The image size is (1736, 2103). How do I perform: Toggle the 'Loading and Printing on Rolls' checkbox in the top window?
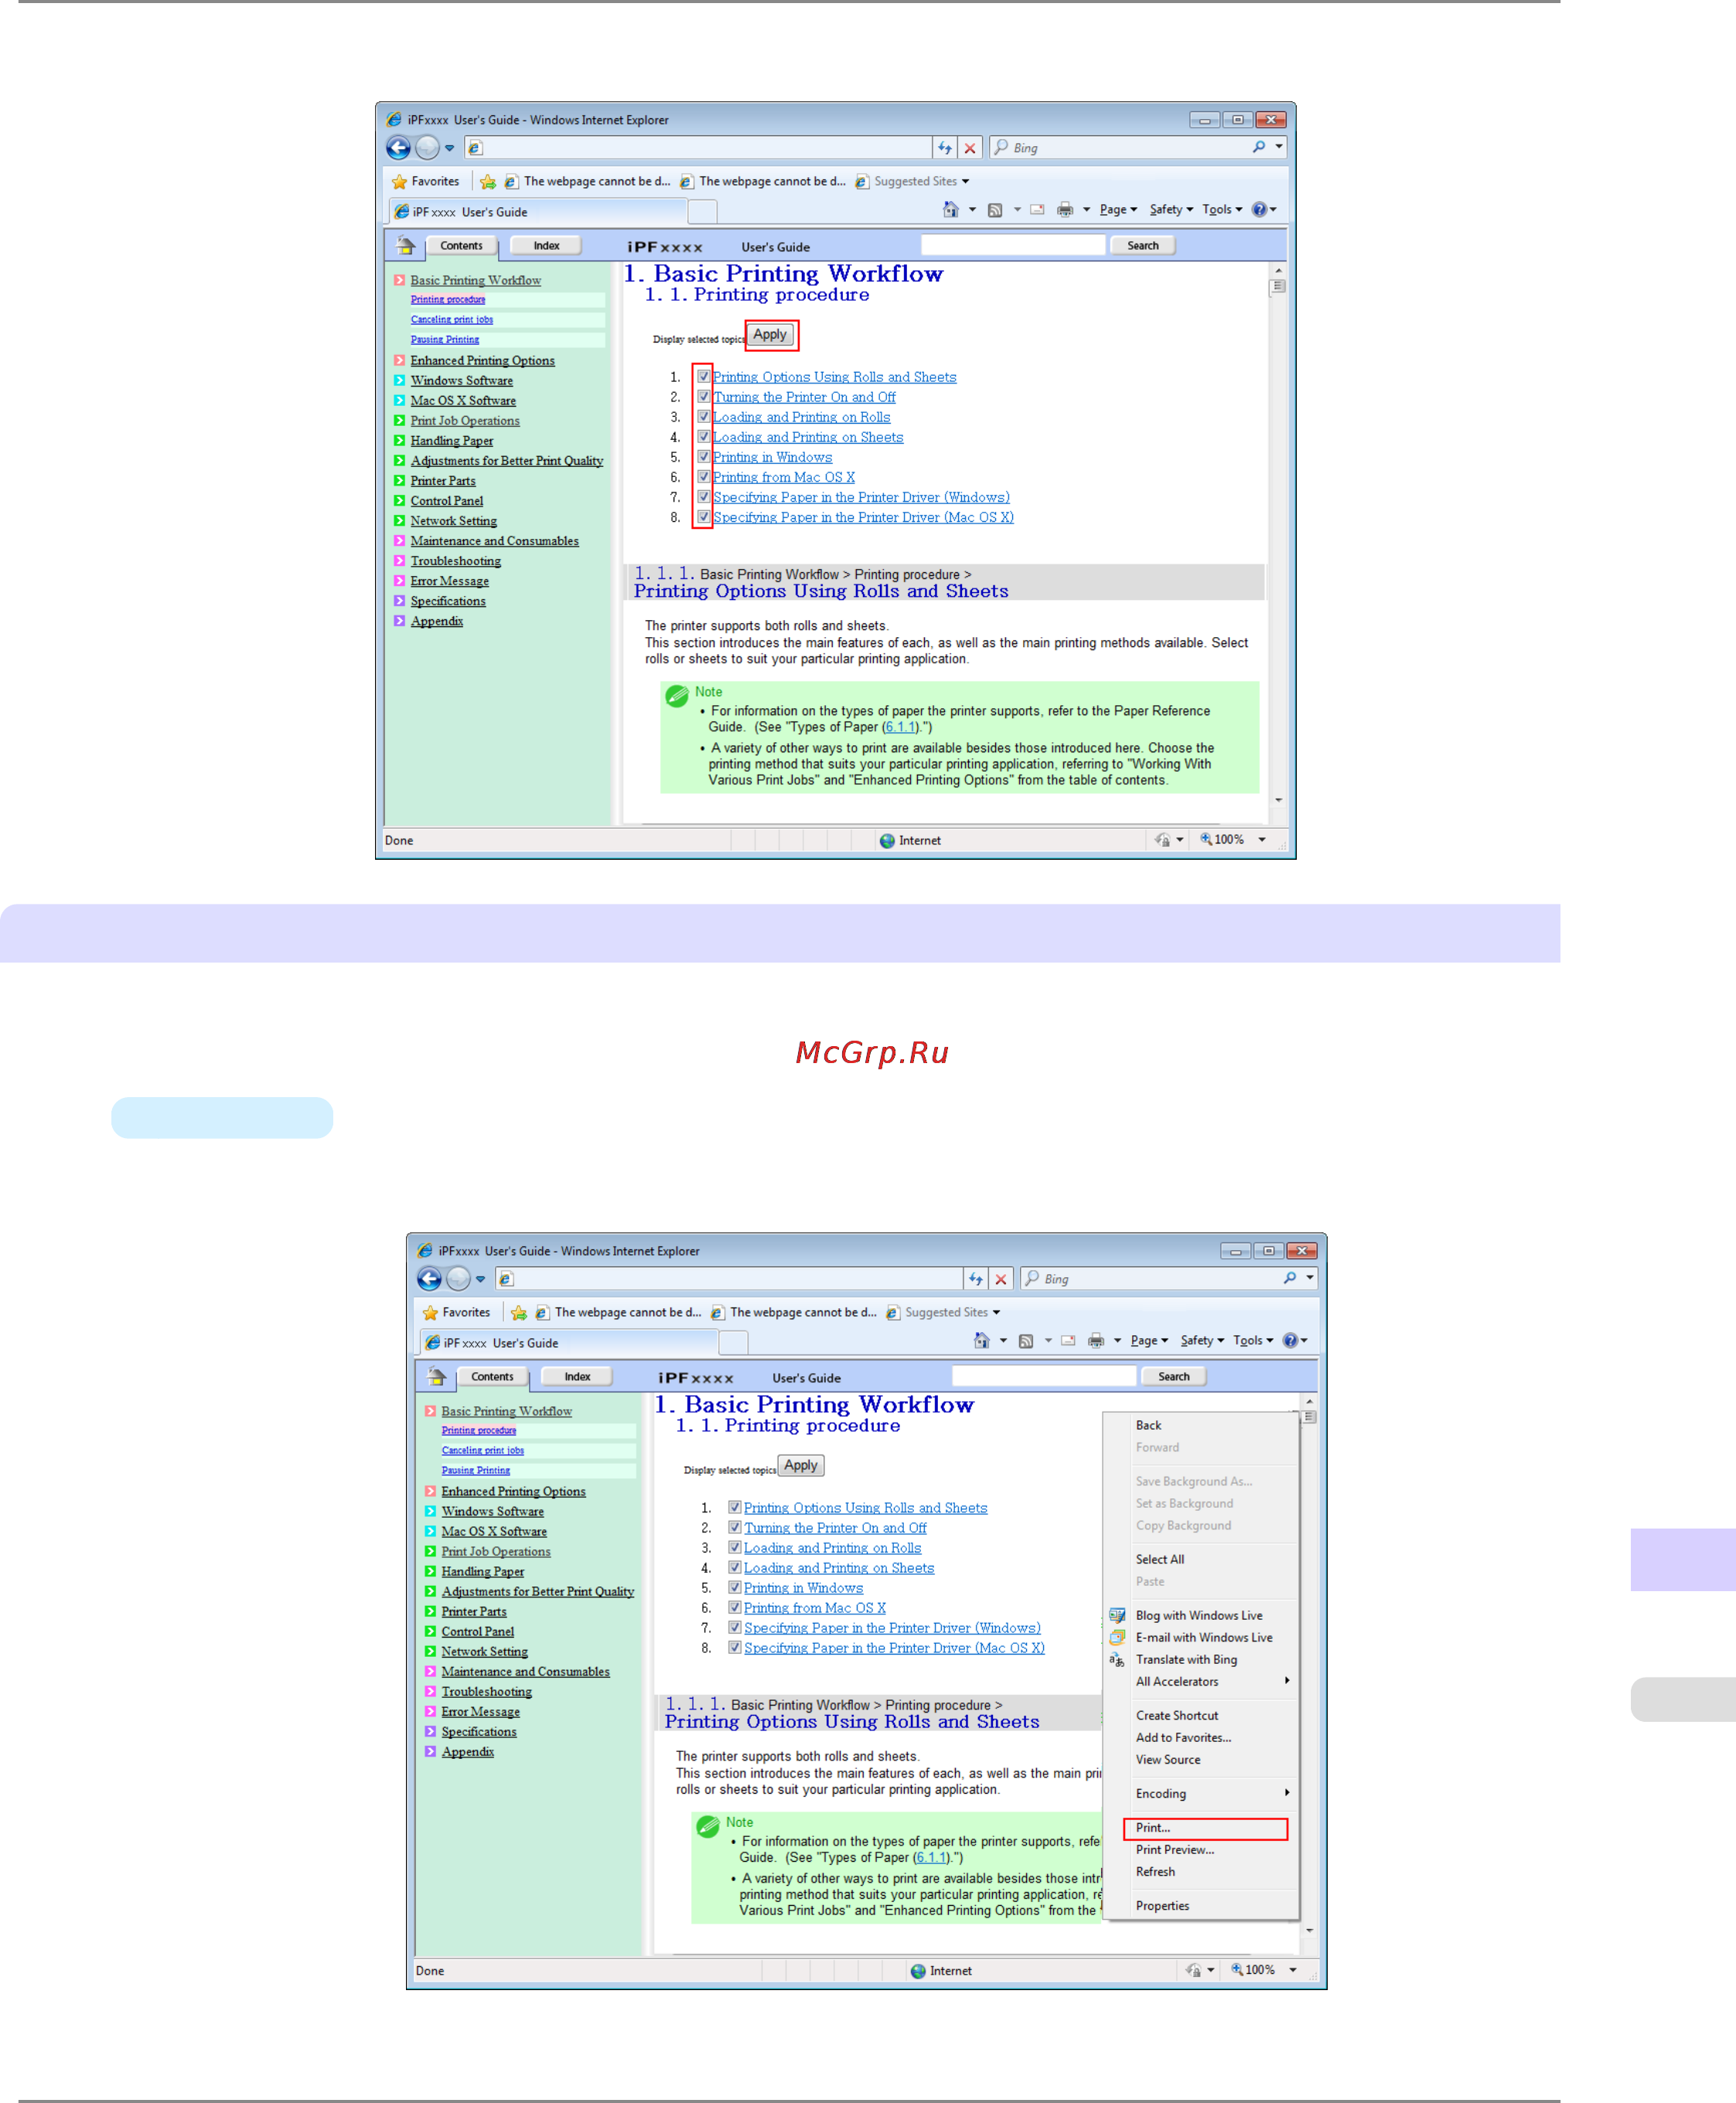(x=704, y=417)
